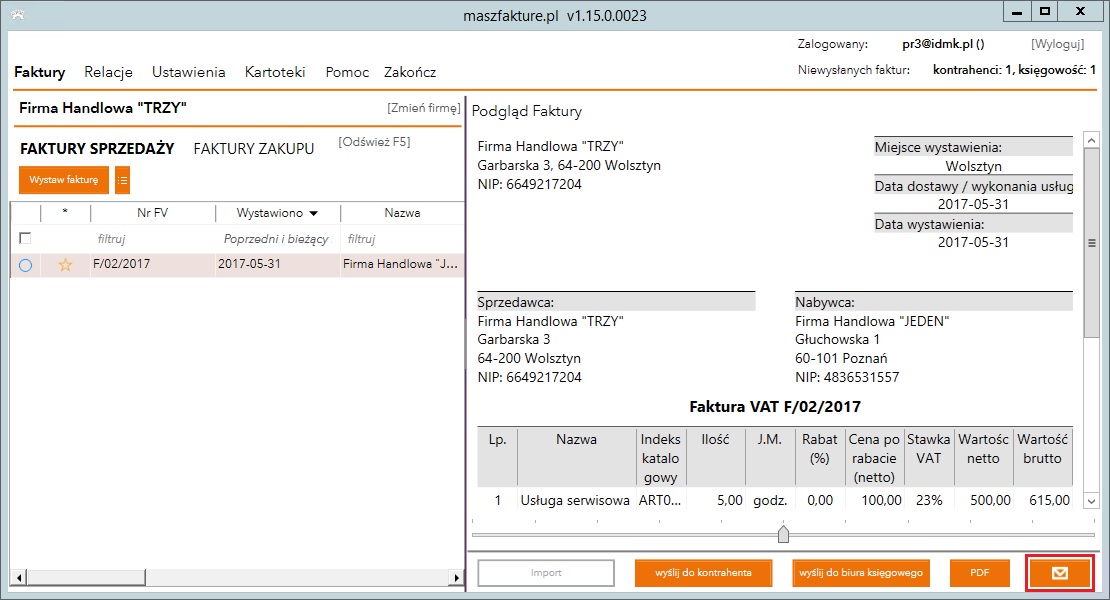The height and width of the screenshot is (600, 1110).
Task: Click the Głuchowska 1 buyer address
Action: (837, 340)
